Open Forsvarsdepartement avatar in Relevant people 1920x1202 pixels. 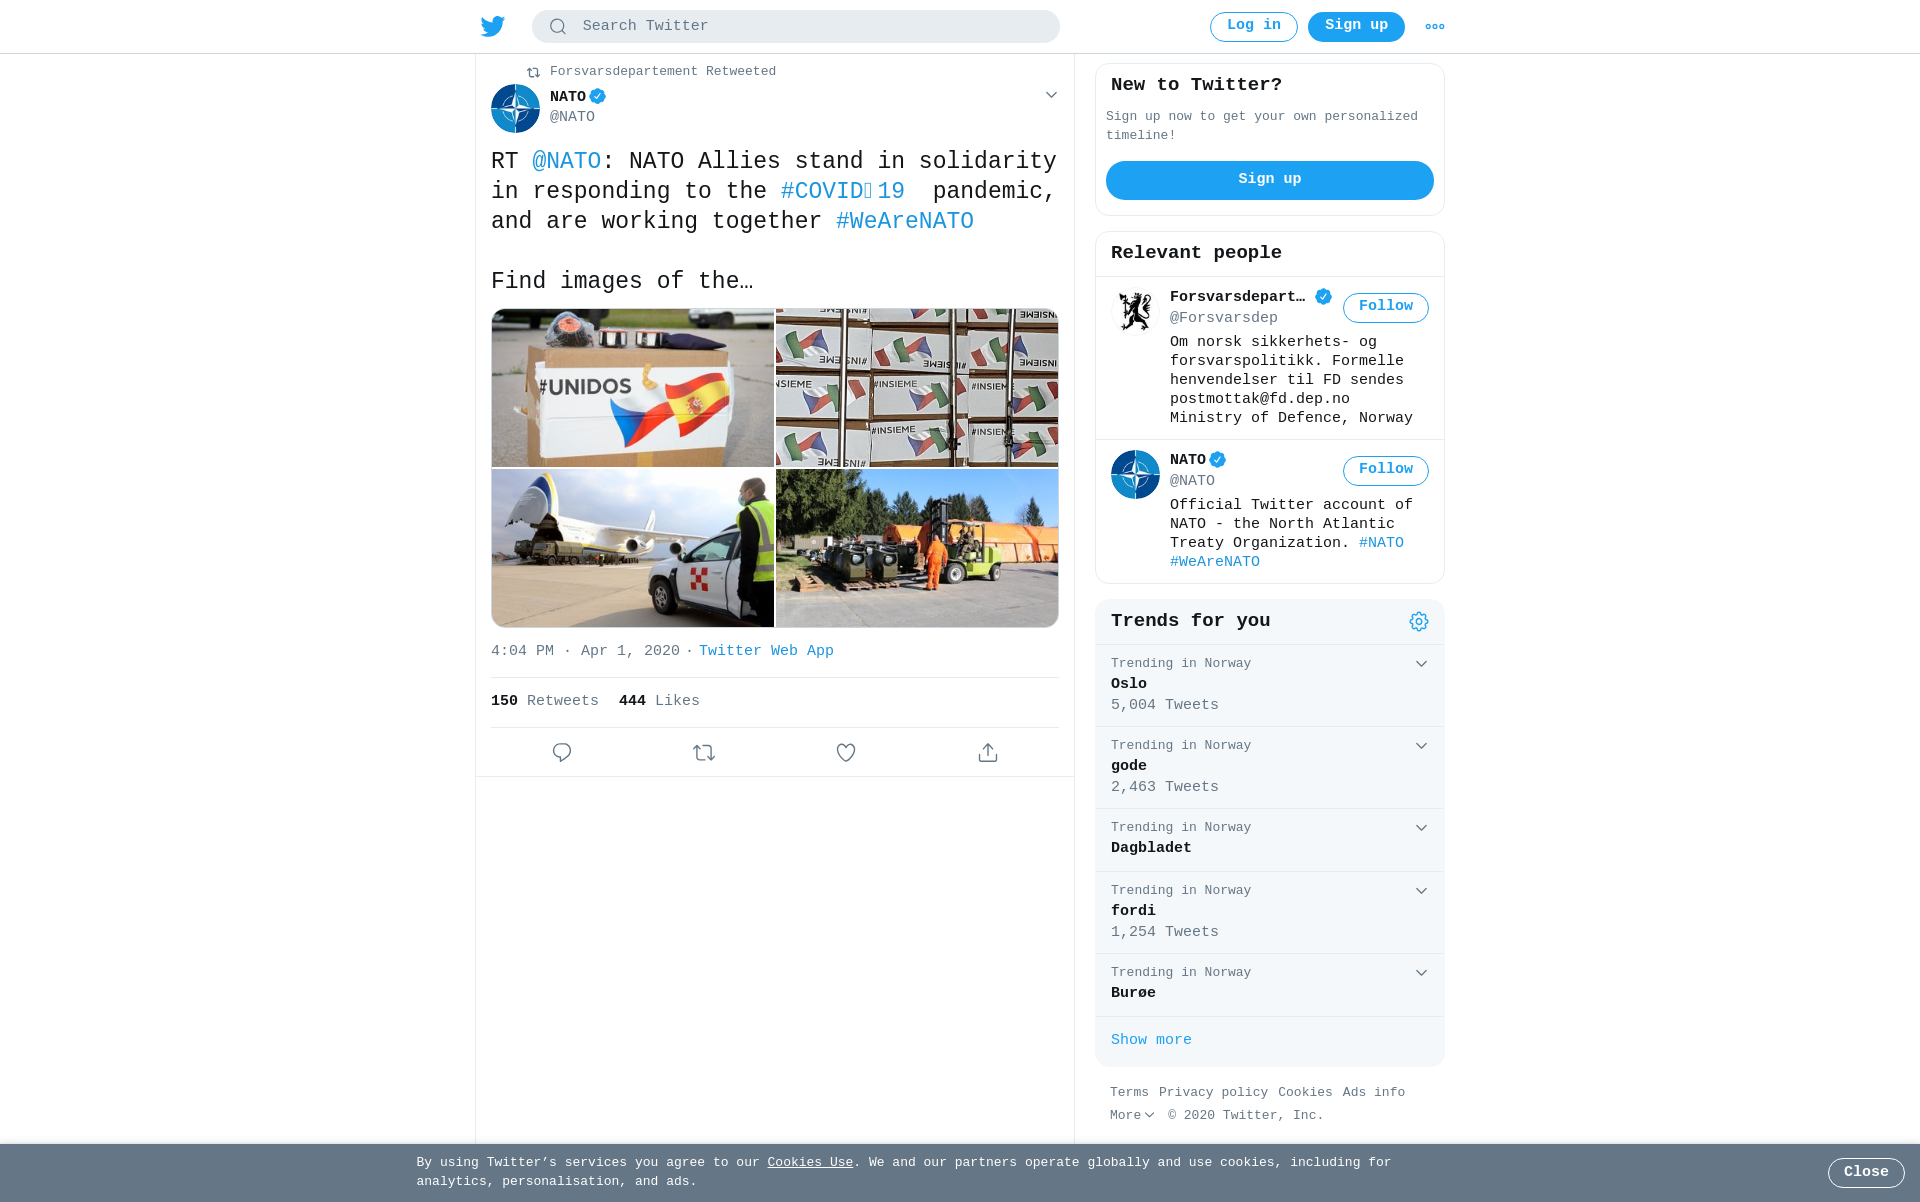1135,311
